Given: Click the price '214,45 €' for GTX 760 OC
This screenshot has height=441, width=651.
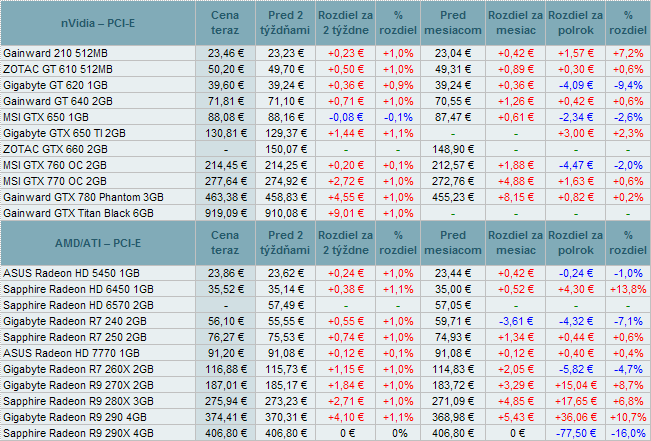Looking at the screenshot, I should [x=226, y=165].
